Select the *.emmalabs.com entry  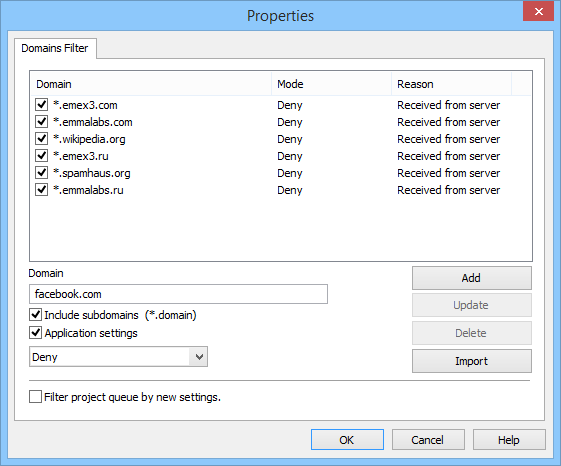pos(93,122)
